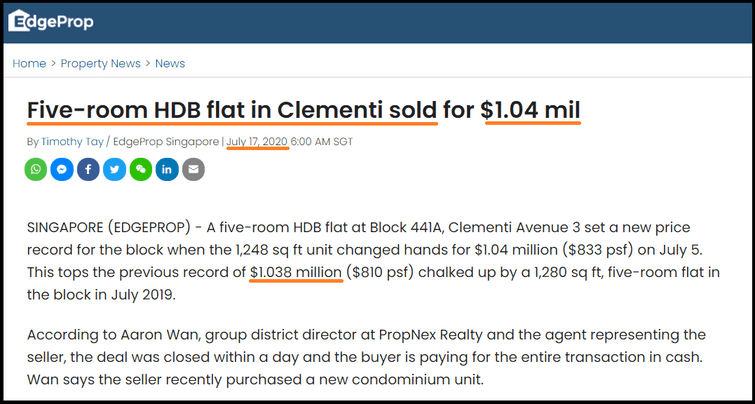Open the News breadcrumb link
The height and width of the screenshot is (404, 755).
click(x=170, y=63)
